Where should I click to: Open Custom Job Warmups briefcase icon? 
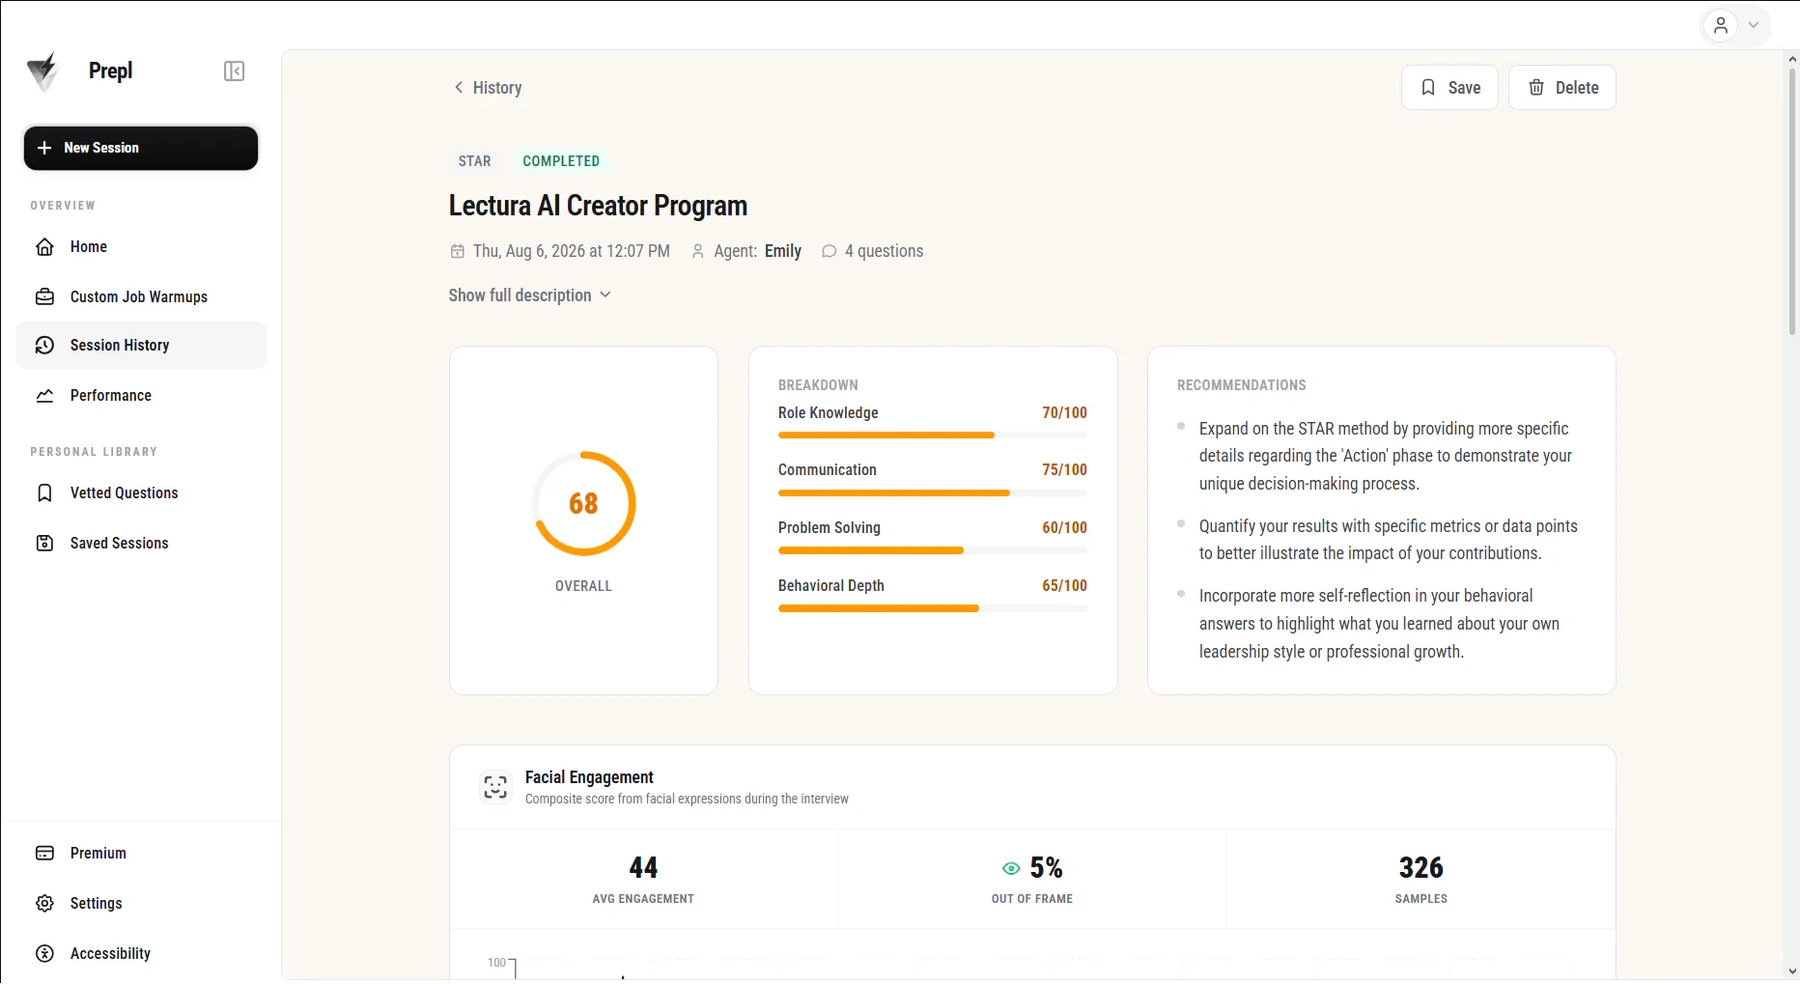tap(45, 297)
